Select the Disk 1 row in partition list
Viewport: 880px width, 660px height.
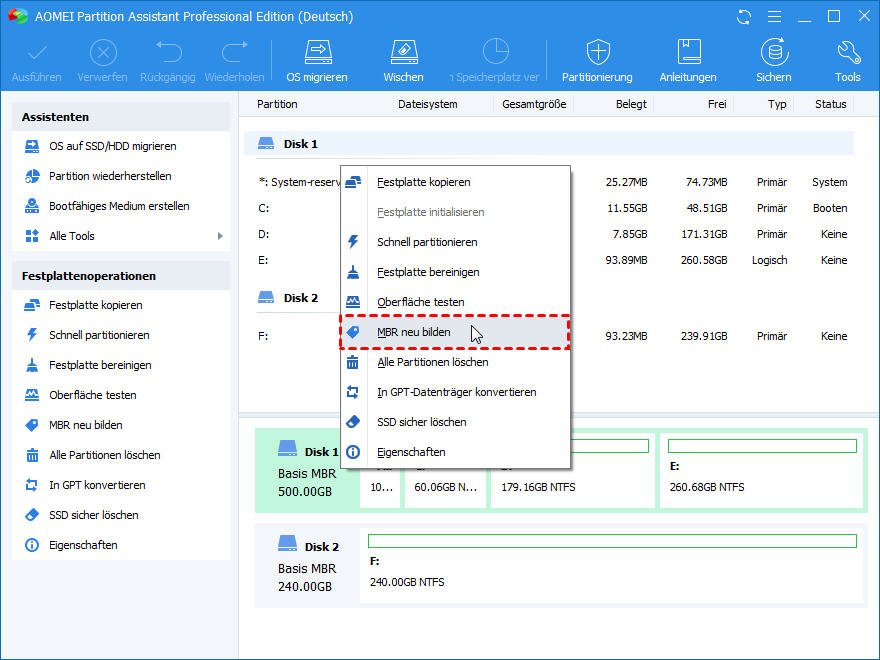tap(549, 144)
